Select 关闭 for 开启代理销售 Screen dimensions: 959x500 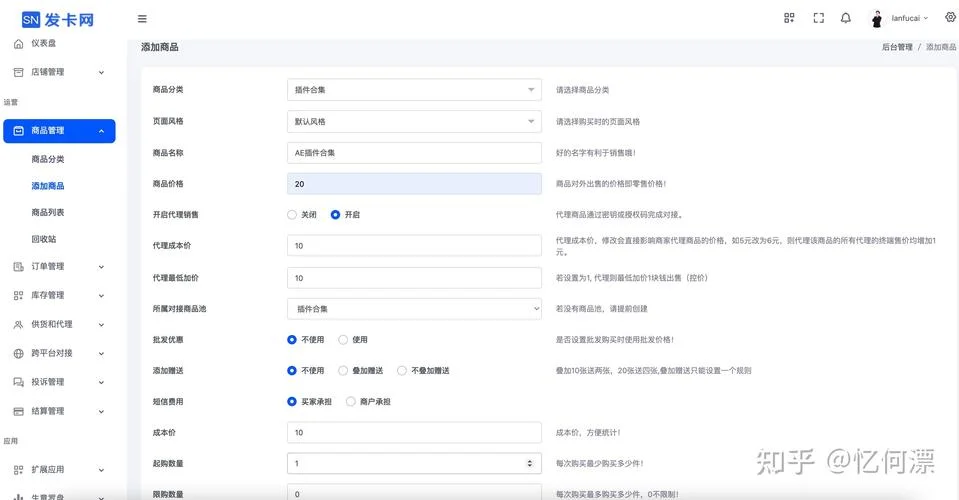point(292,215)
